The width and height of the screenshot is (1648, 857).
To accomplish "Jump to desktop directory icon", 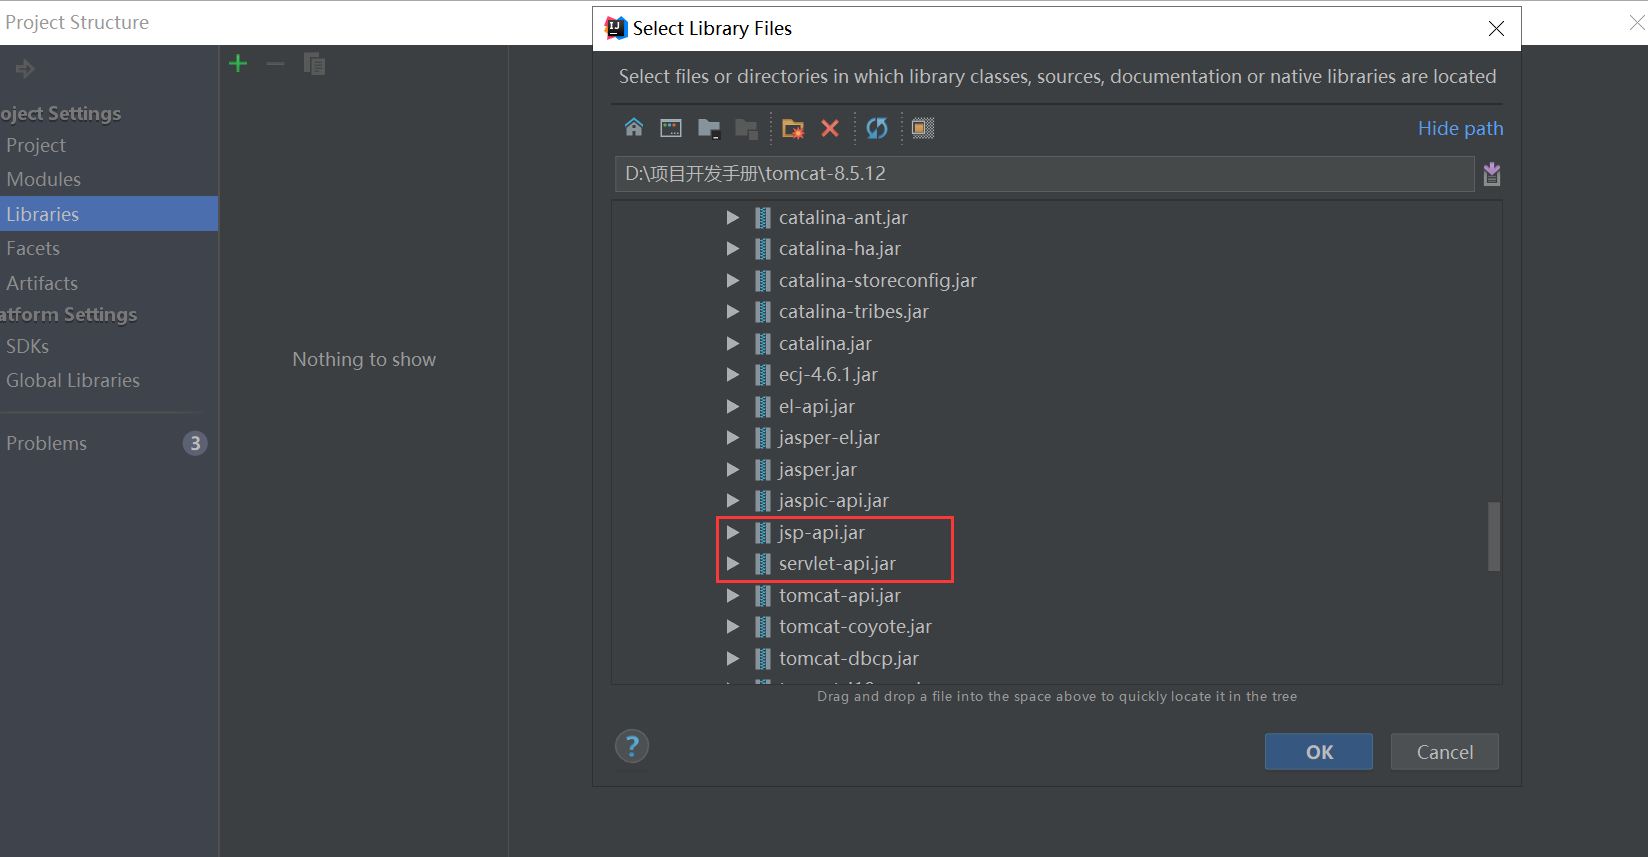I will click(671, 128).
